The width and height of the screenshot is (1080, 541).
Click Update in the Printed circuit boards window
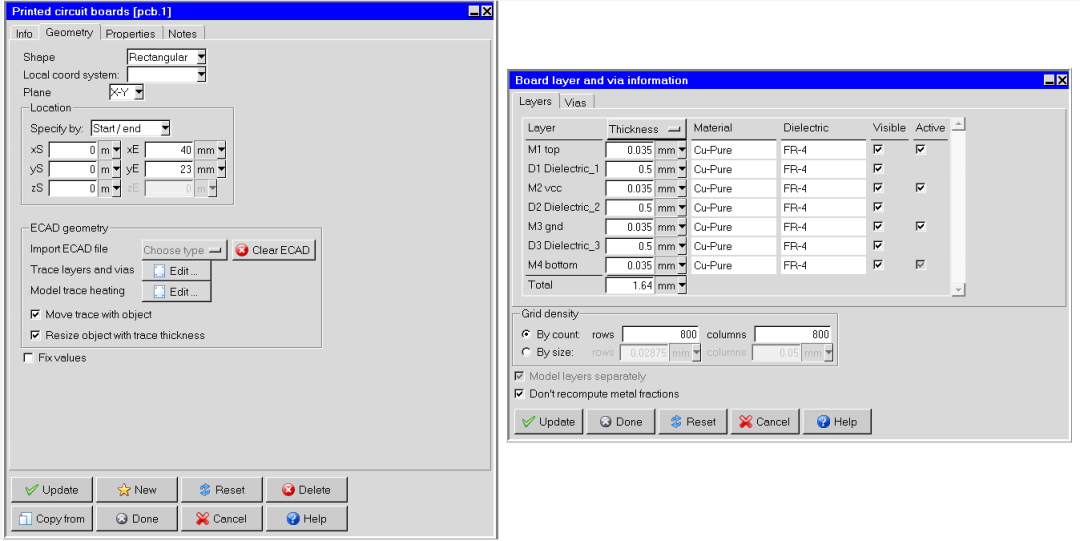coord(52,490)
